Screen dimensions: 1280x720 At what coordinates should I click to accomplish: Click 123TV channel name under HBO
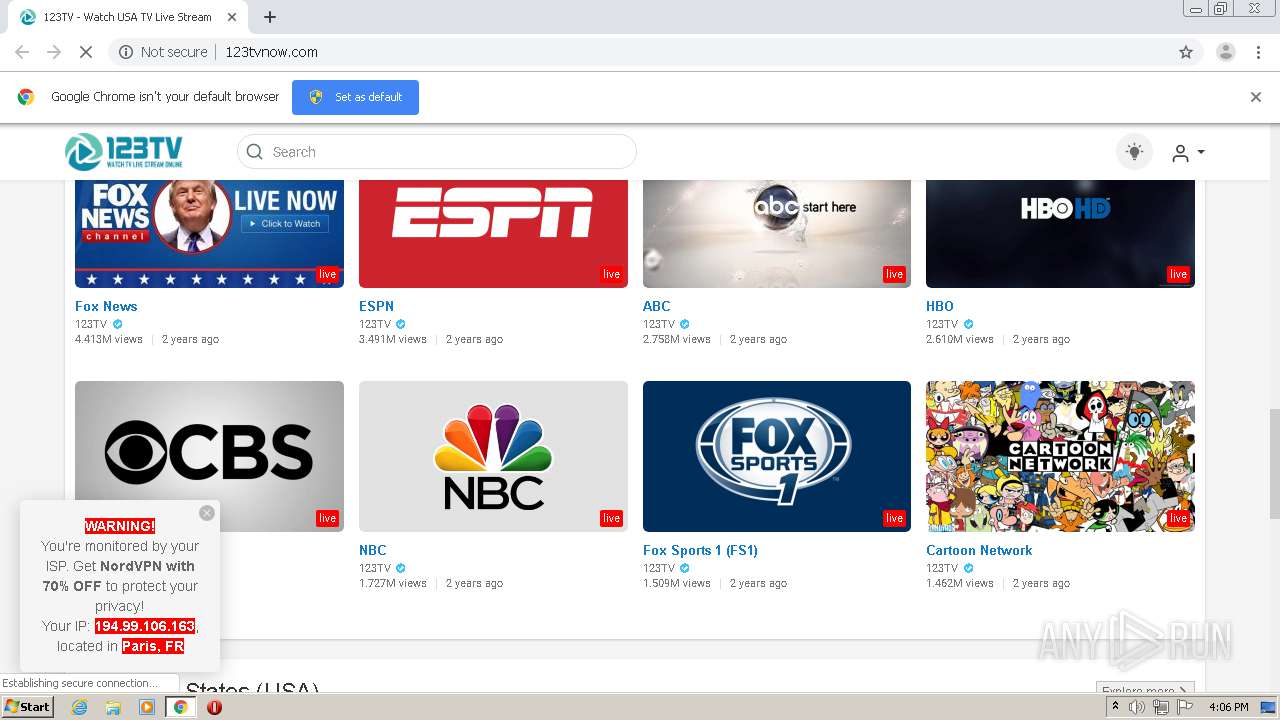(x=942, y=324)
